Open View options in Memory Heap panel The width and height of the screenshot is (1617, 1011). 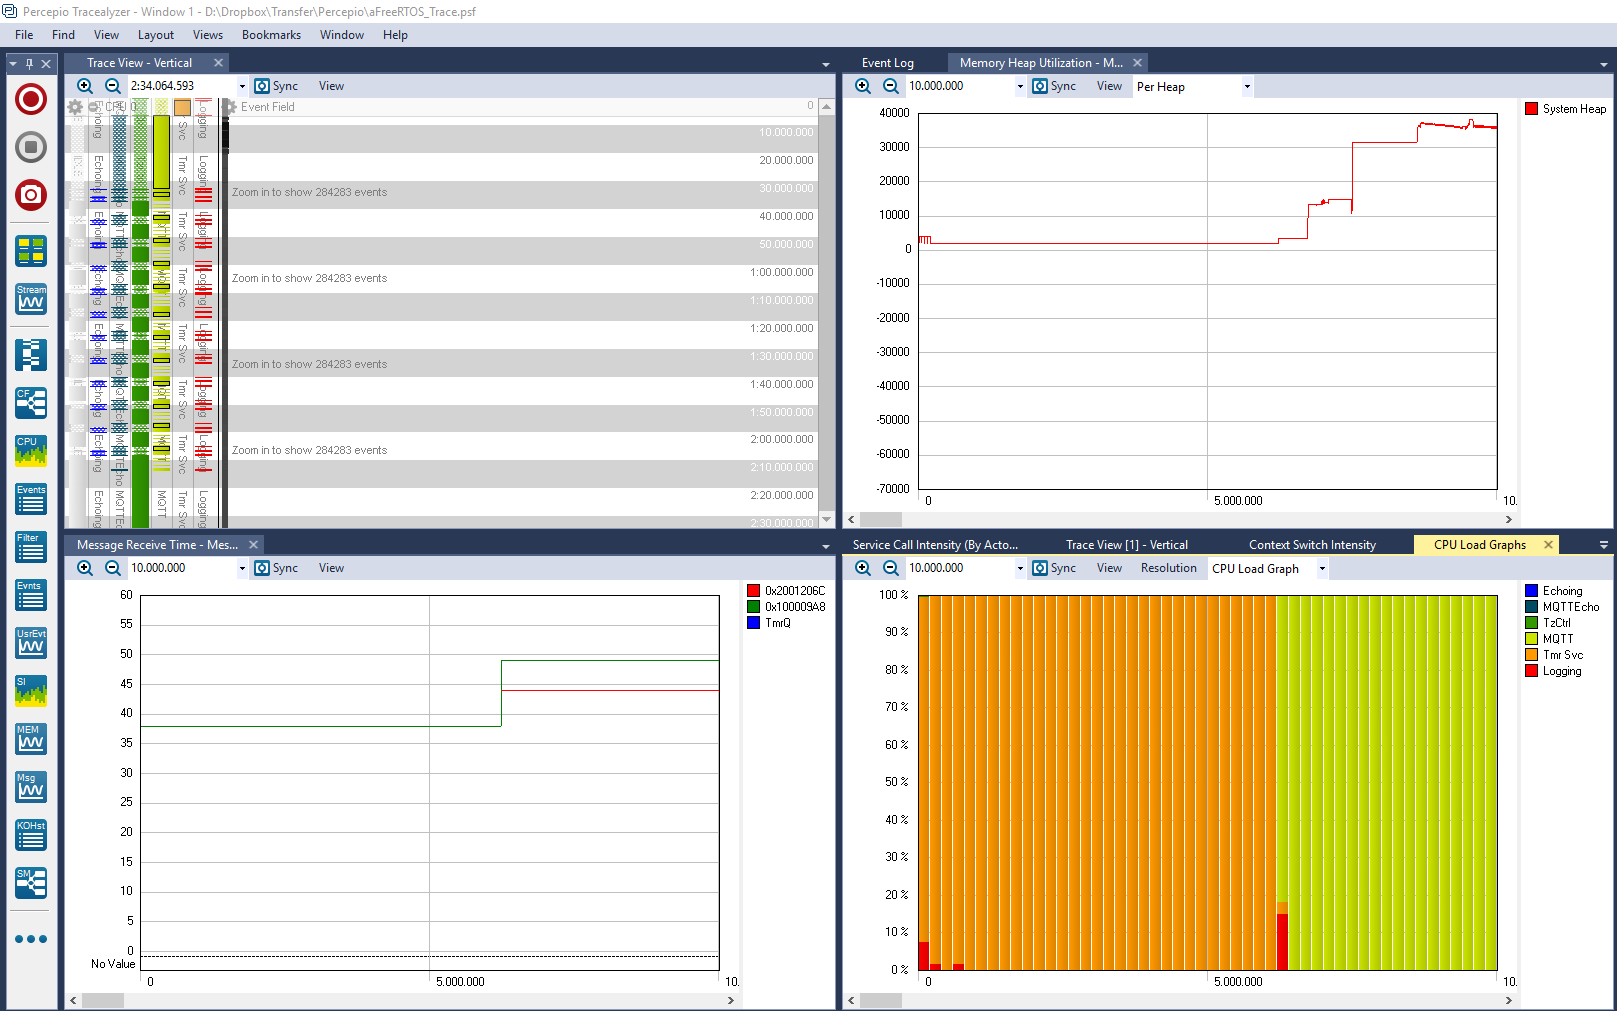(x=1109, y=86)
